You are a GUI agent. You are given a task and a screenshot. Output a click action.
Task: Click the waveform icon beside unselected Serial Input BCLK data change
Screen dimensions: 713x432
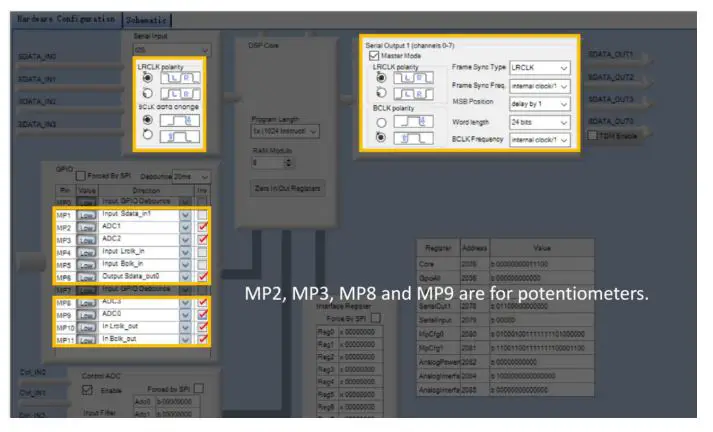[x=180, y=136]
